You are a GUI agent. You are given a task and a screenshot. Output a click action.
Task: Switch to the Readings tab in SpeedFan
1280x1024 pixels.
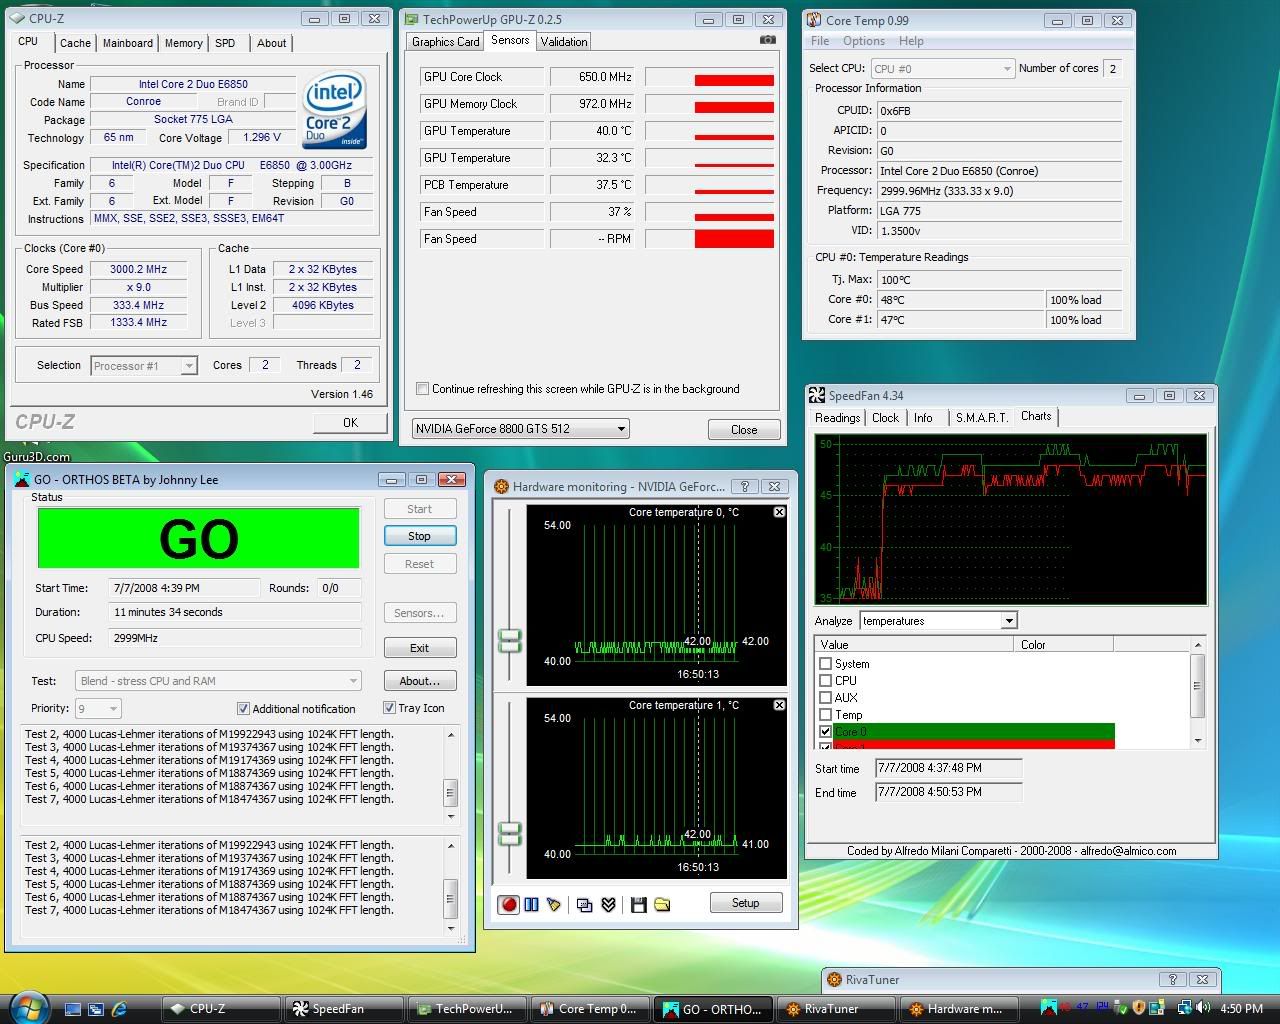837,418
